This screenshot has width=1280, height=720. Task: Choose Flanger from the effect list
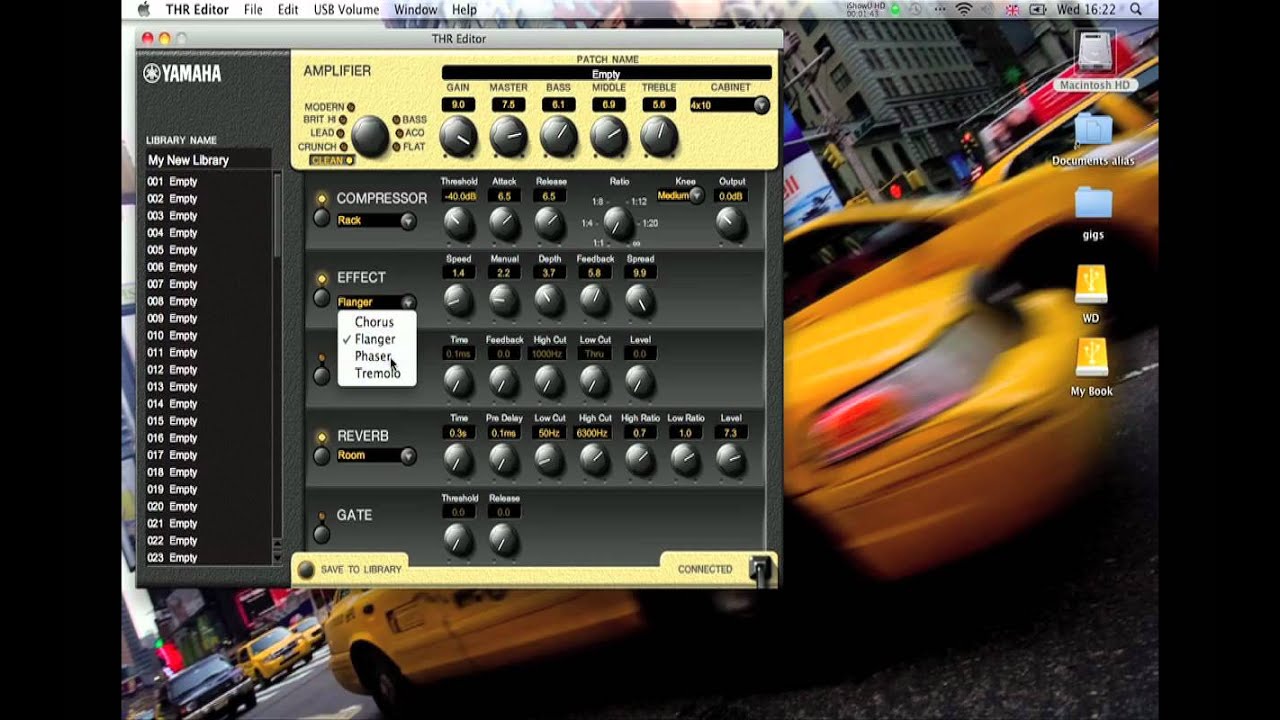pos(377,339)
